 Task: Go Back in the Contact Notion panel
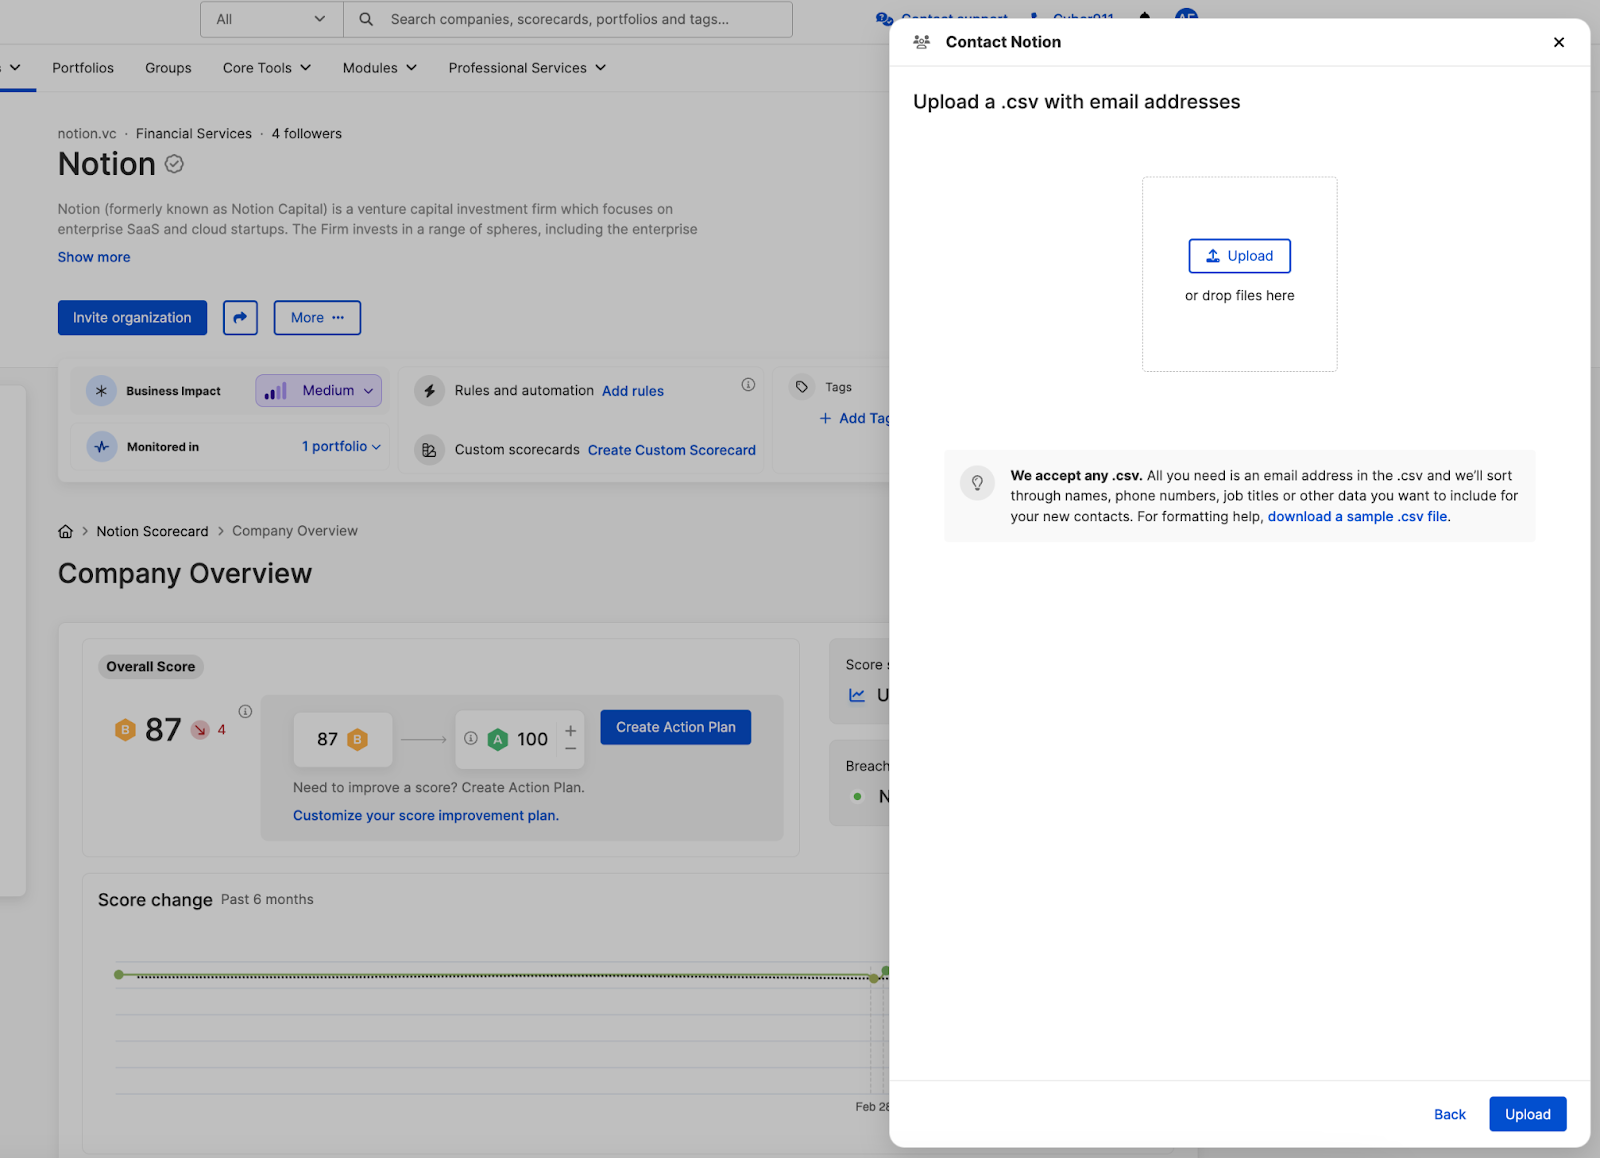[x=1449, y=1114]
